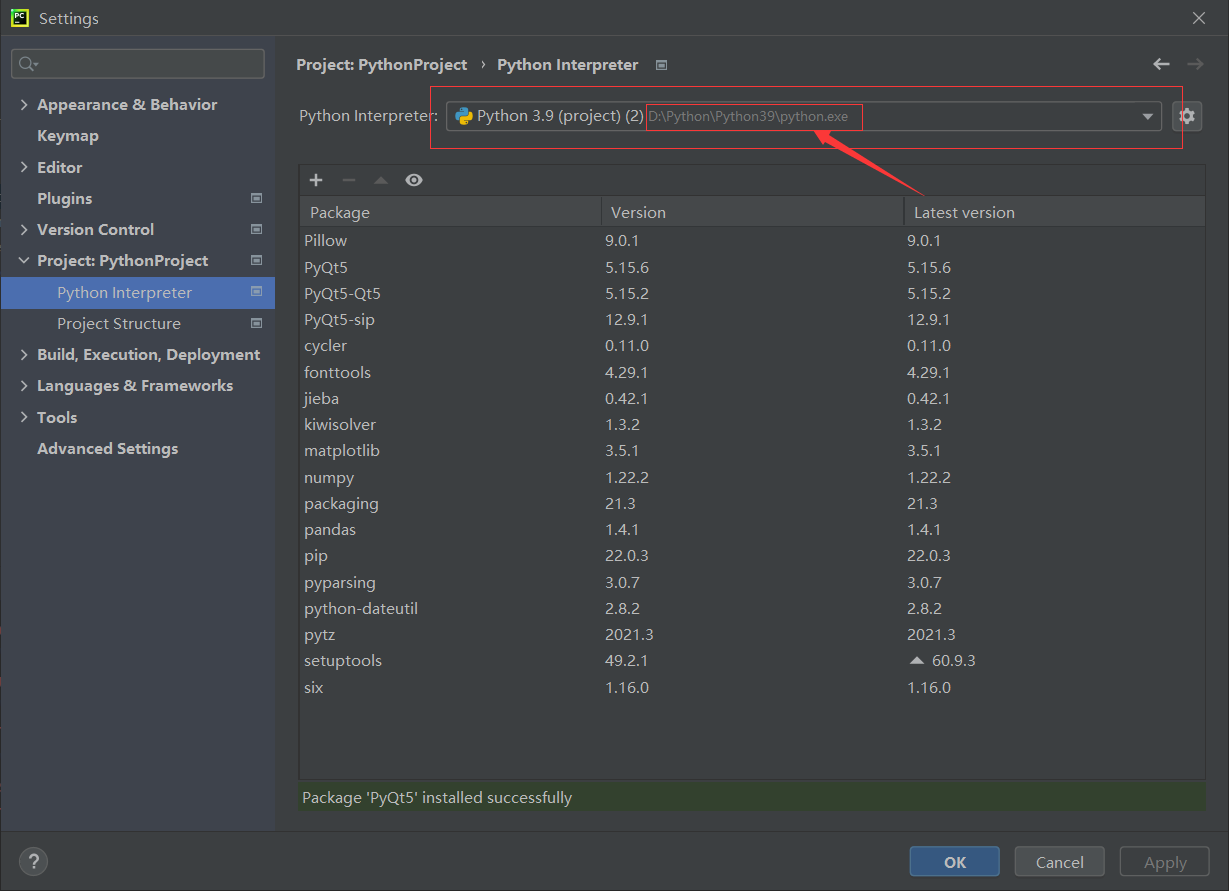Select the PyQt5-sip package row
This screenshot has width=1229, height=891.
tap(752, 320)
